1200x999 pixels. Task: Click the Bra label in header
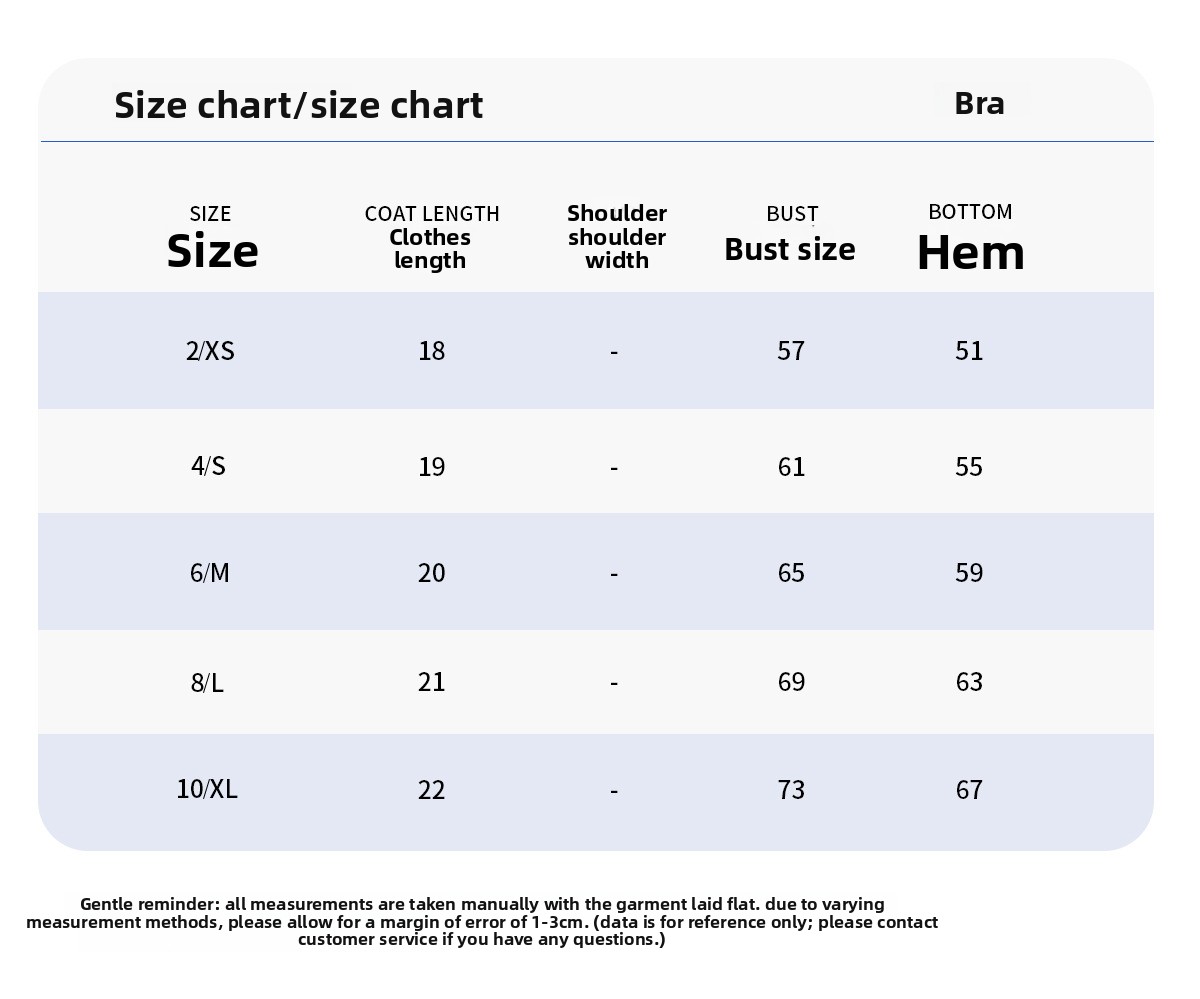pos(979,102)
